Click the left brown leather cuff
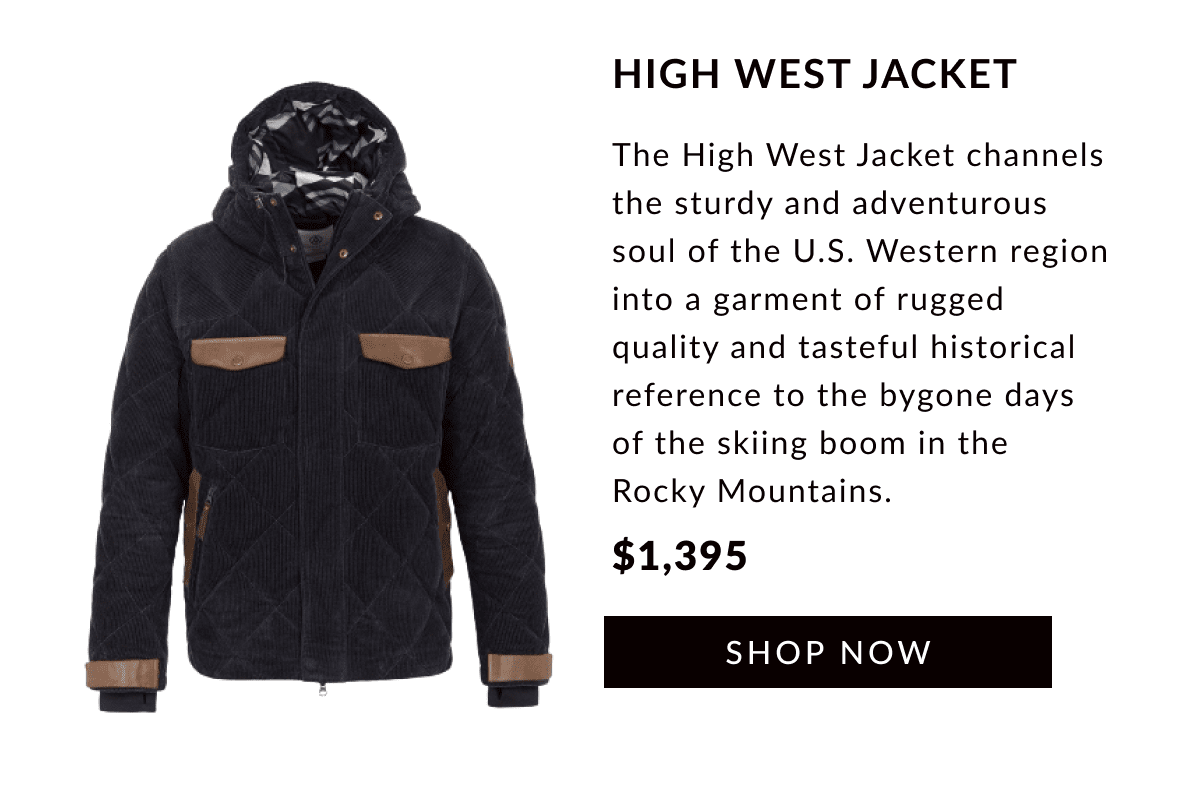 122,673
